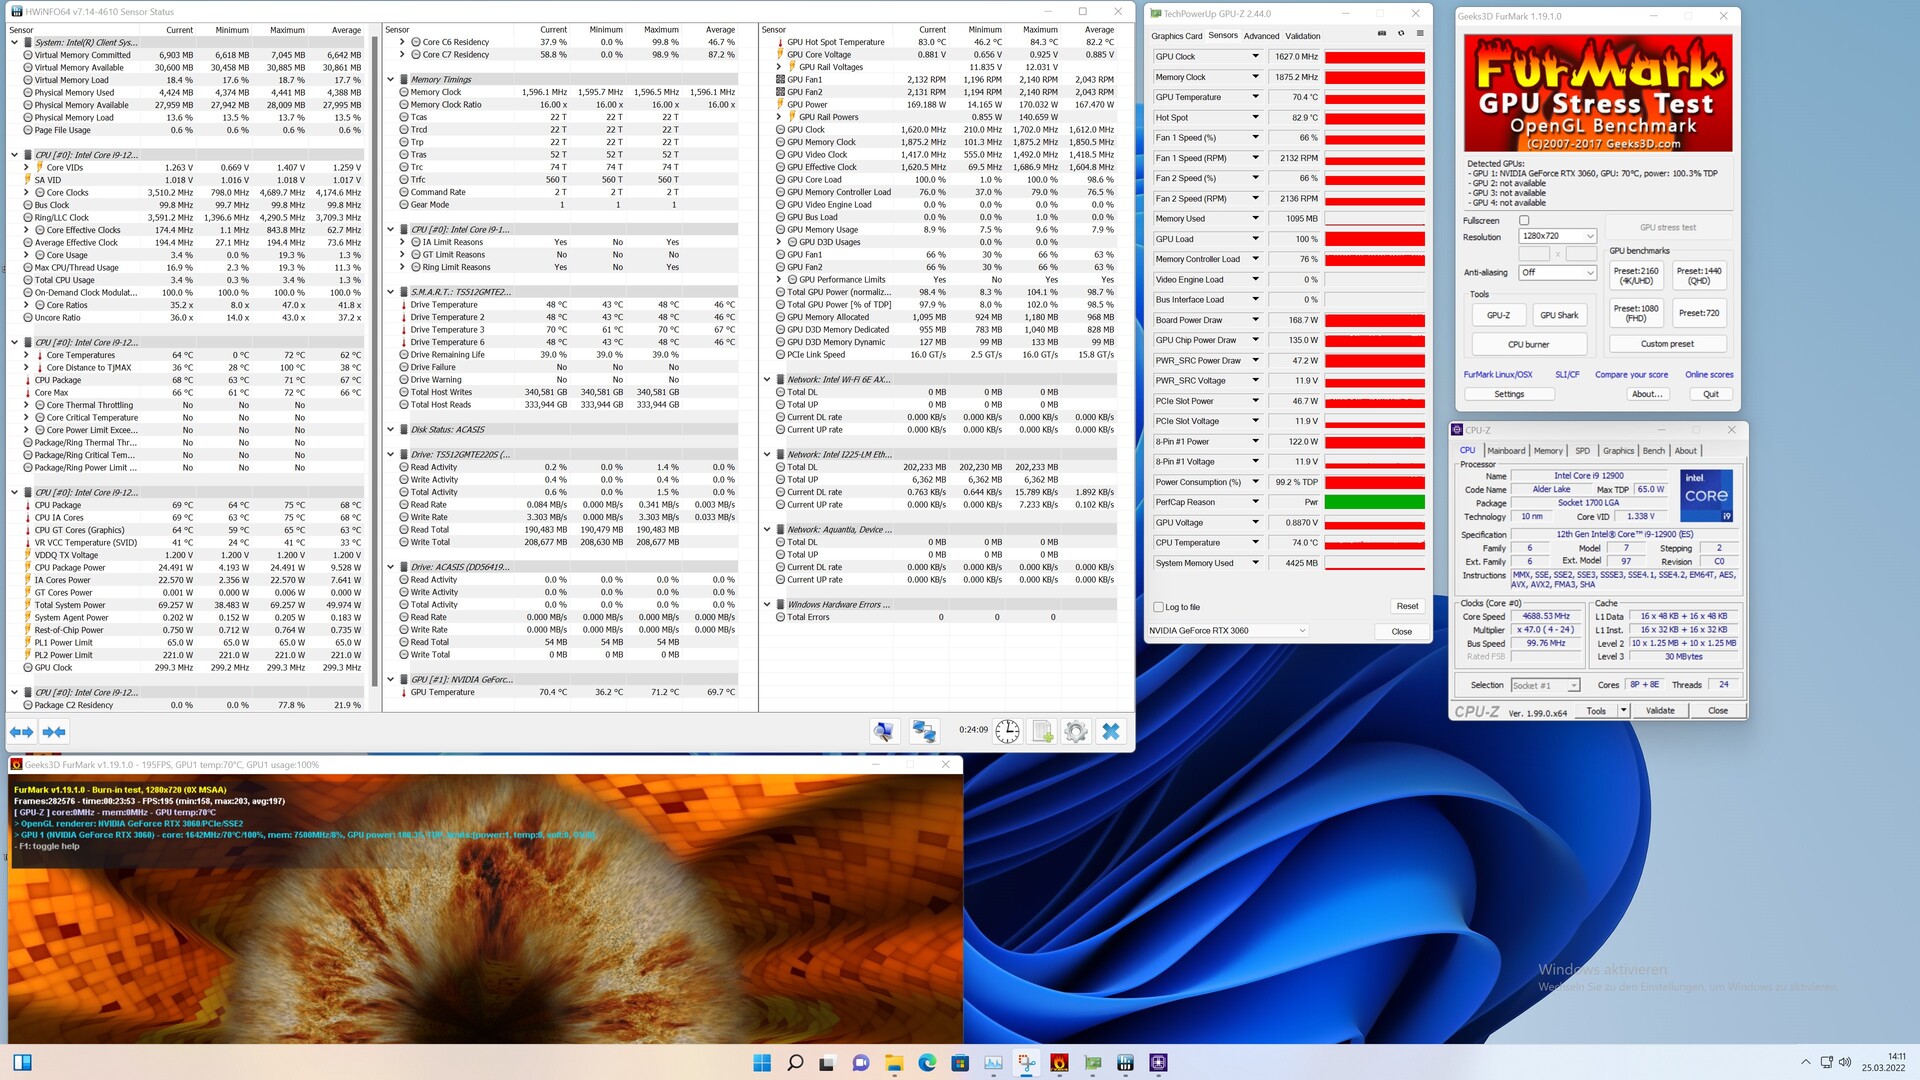The height and width of the screenshot is (1080, 1920).
Task: Click the CPU burner button in FurMark
Action: click(1528, 344)
